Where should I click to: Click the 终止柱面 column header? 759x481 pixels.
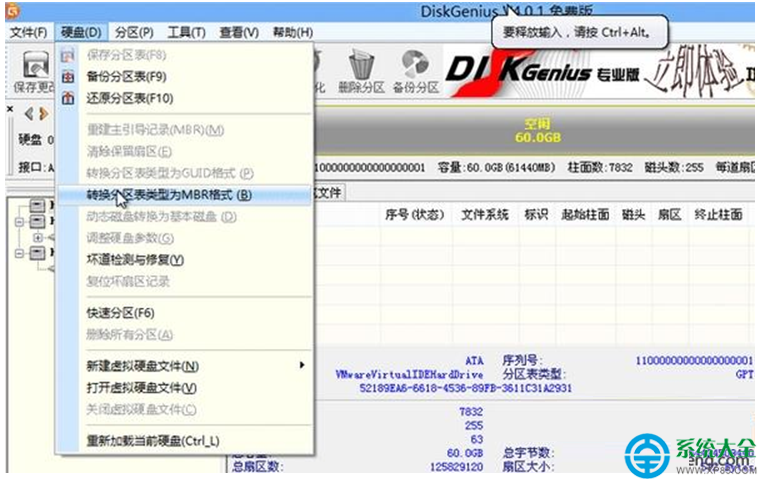718,215
